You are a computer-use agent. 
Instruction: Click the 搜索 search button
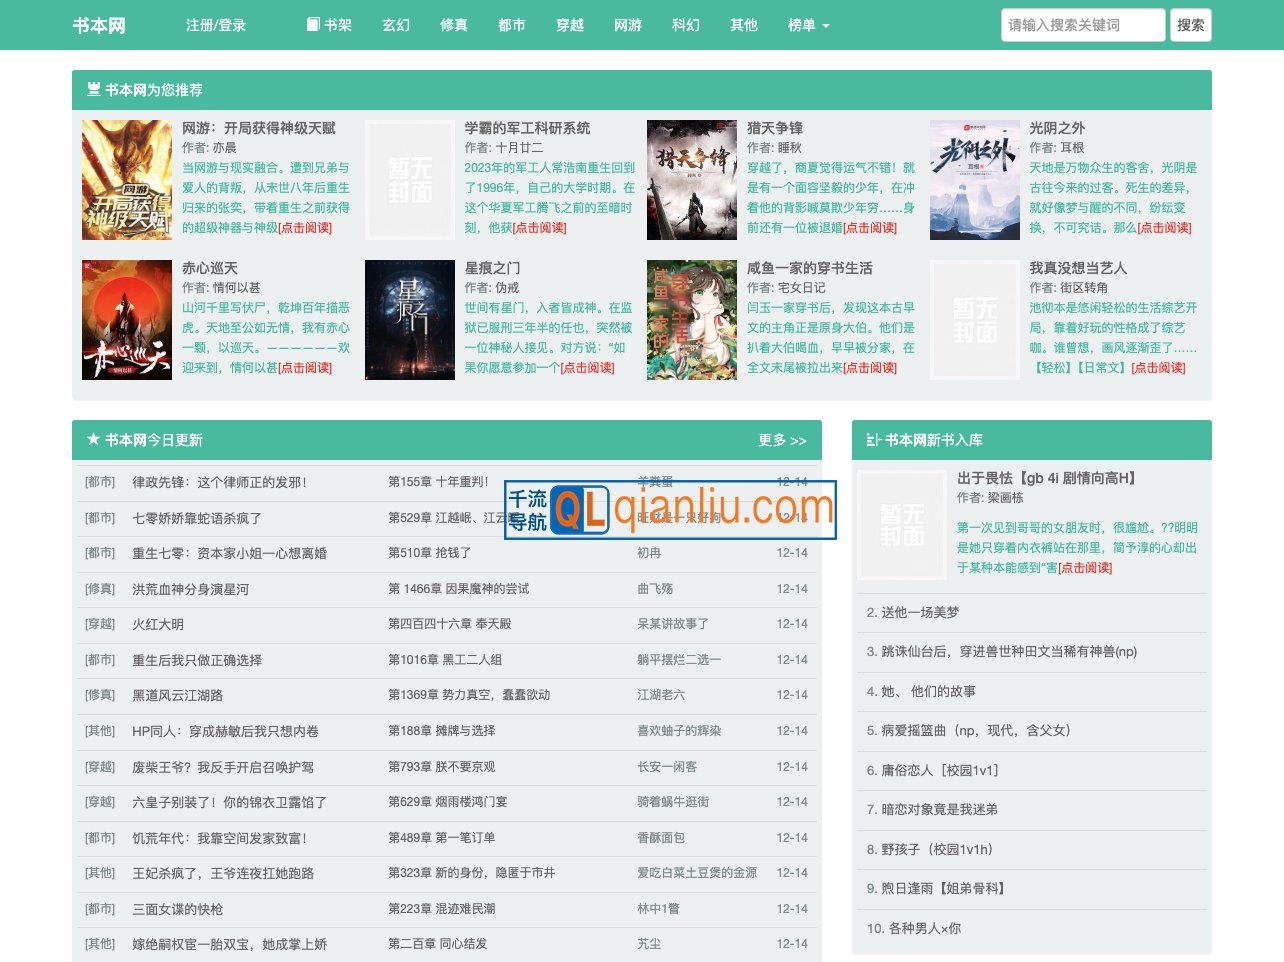(x=1190, y=25)
